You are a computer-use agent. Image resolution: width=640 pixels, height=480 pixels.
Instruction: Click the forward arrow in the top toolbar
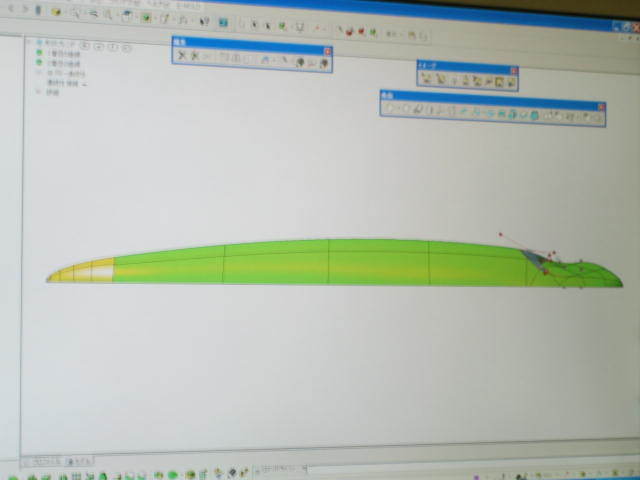pyautogui.click(x=25, y=9)
